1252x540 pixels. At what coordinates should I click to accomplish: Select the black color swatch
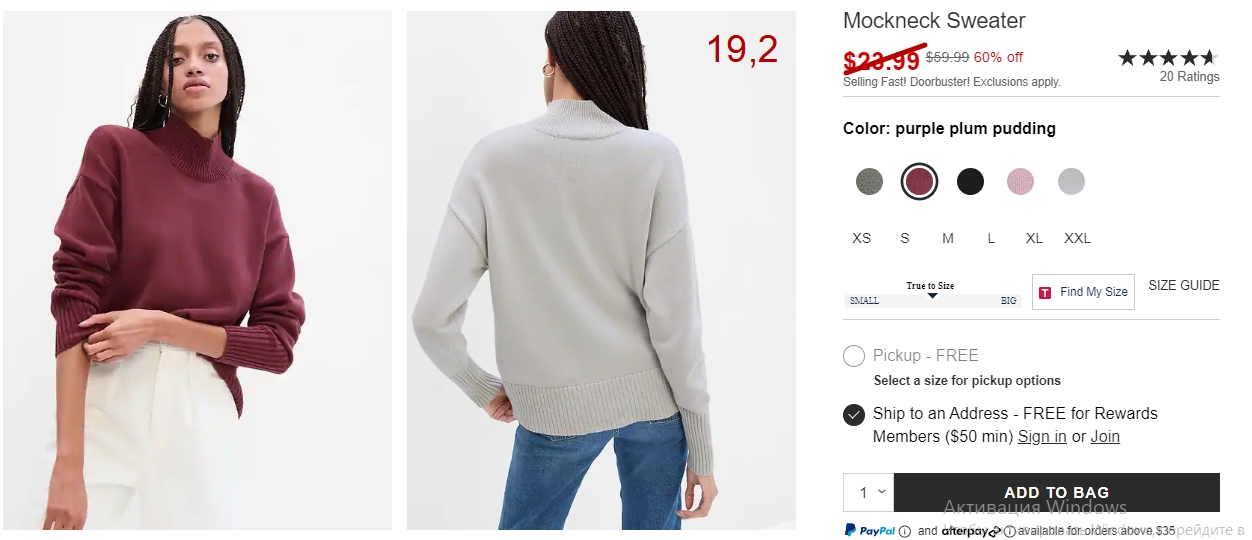[970, 181]
